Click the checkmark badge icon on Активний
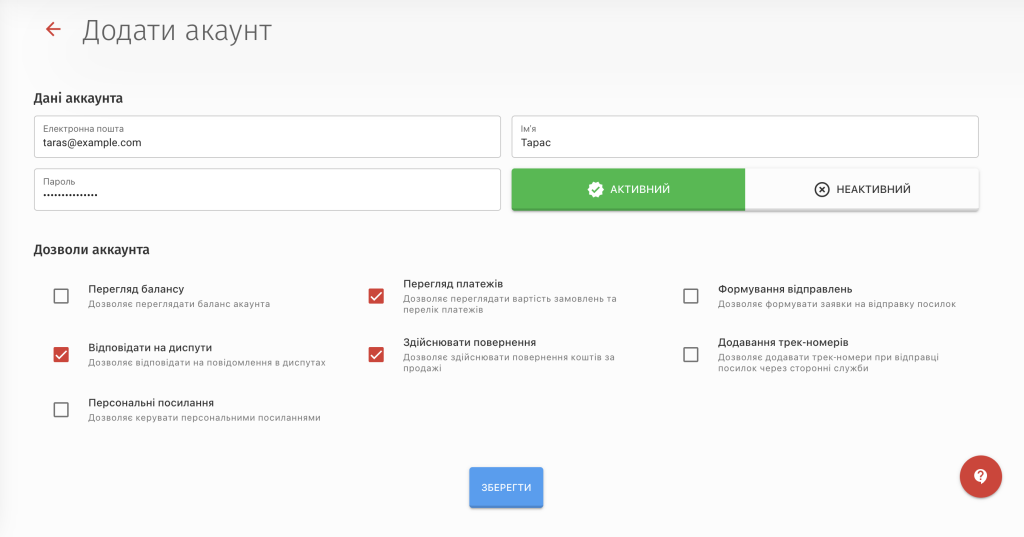This screenshot has width=1024, height=537. point(595,189)
